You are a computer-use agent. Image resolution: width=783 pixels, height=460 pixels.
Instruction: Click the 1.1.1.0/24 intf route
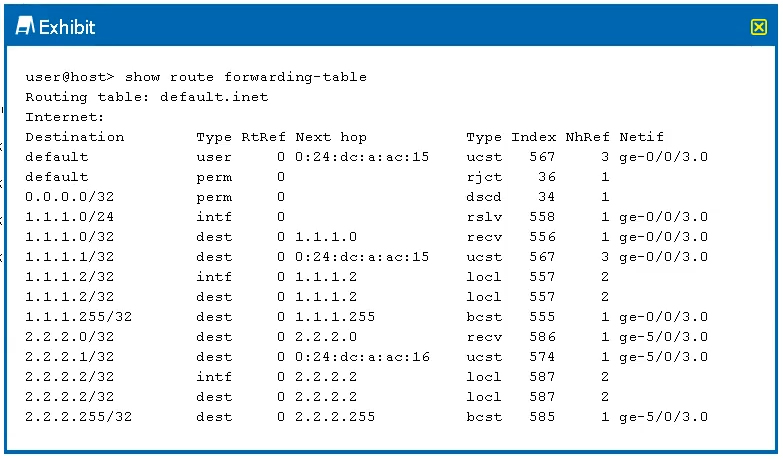(x=367, y=217)
